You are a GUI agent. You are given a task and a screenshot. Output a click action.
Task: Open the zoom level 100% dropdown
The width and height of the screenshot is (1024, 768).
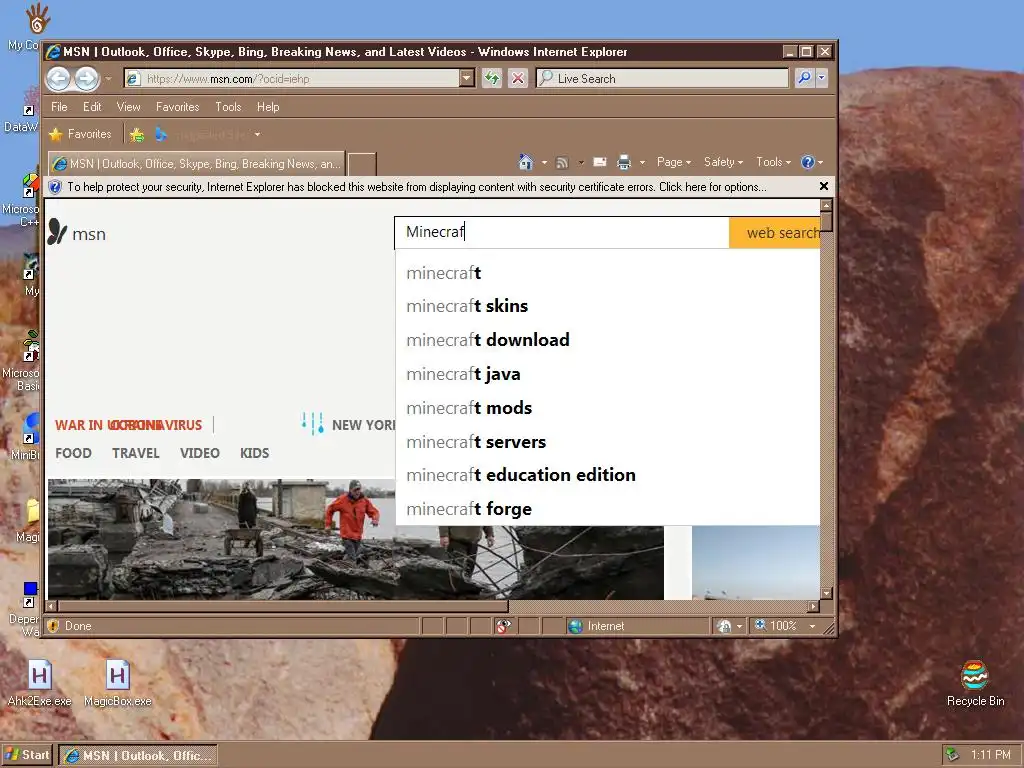[812, 626]
